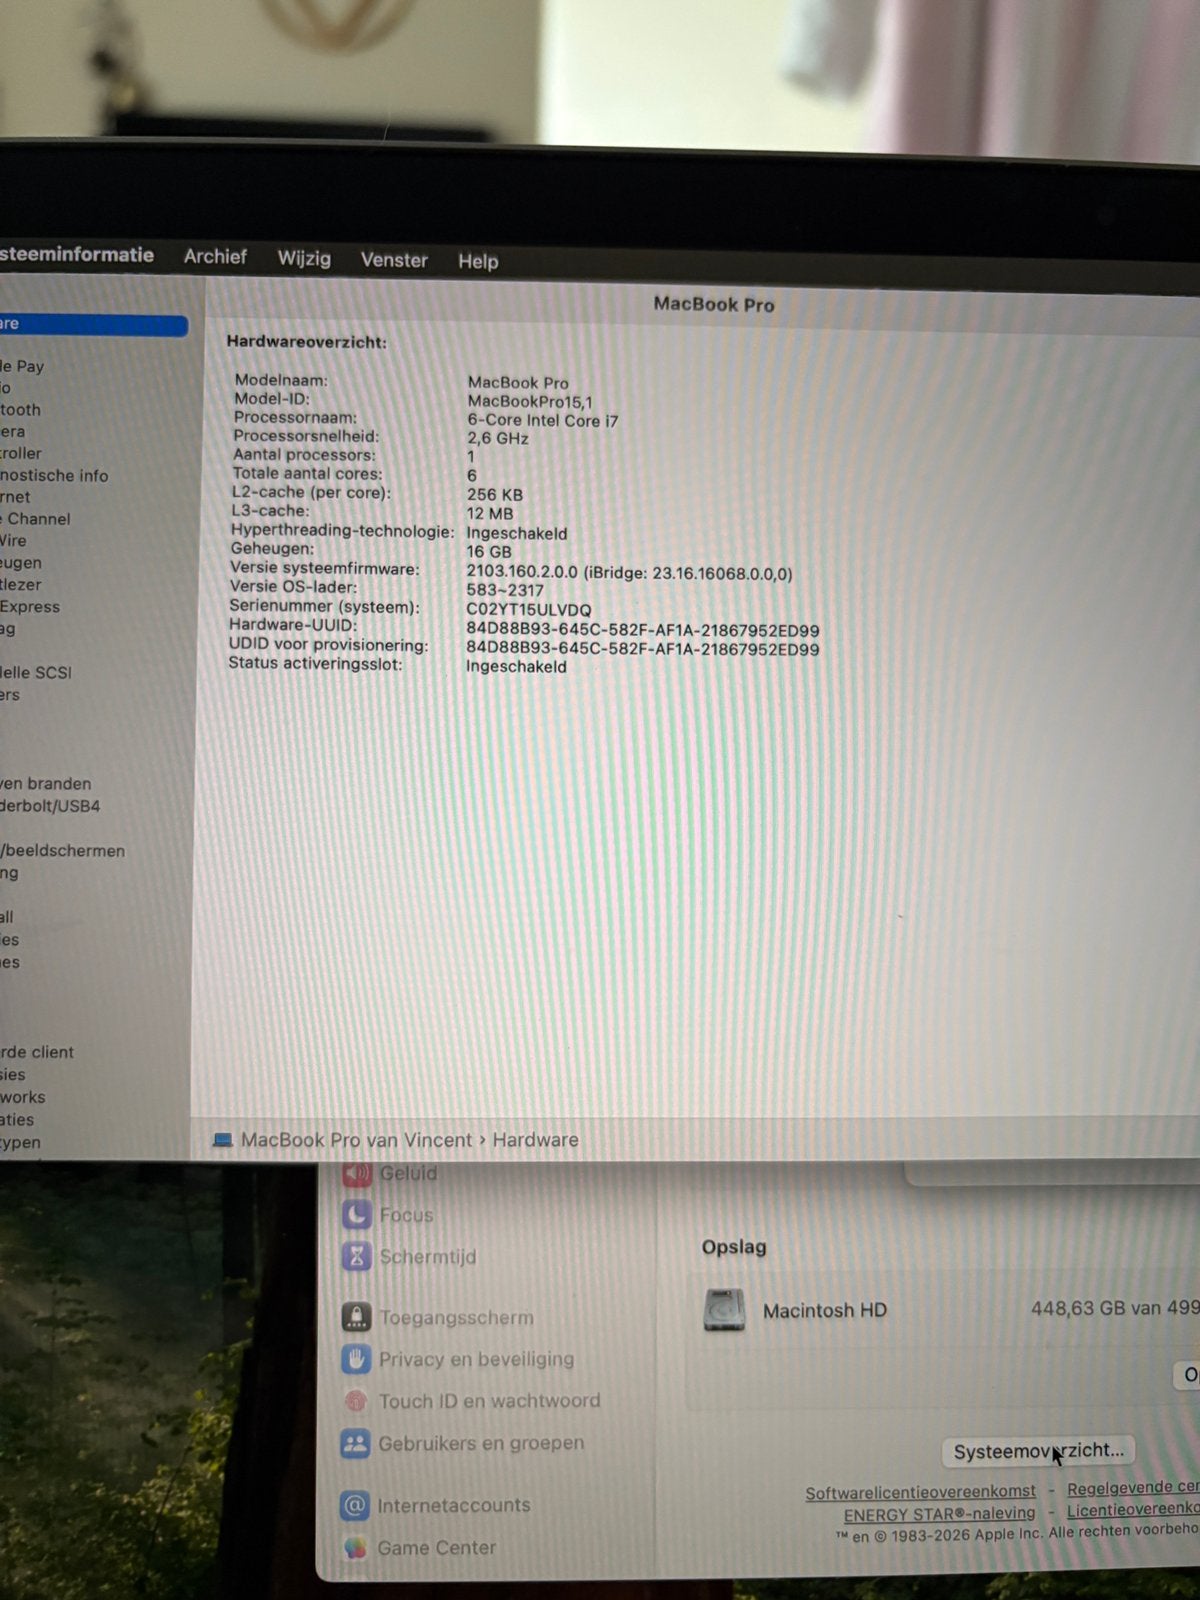Open the Toegangsscherm lock icon entry
This screenshot has width=1200, height=1600.
[x=356, y=1317]
